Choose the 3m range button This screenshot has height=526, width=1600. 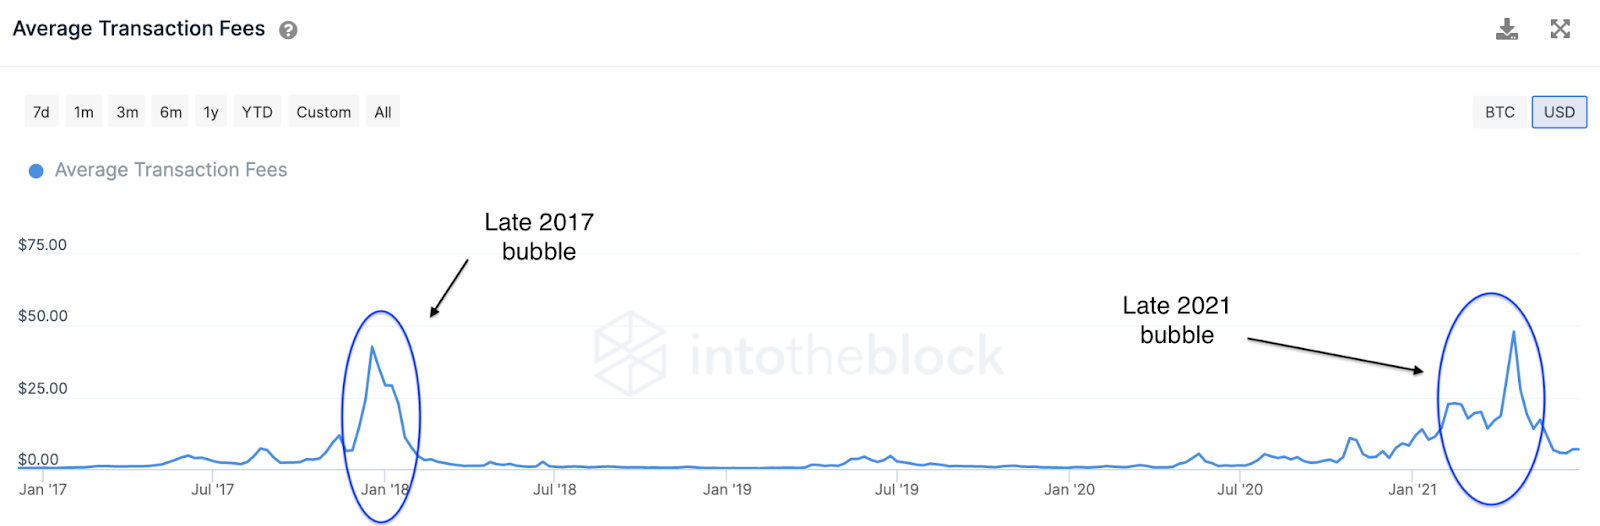coord(127,112)
